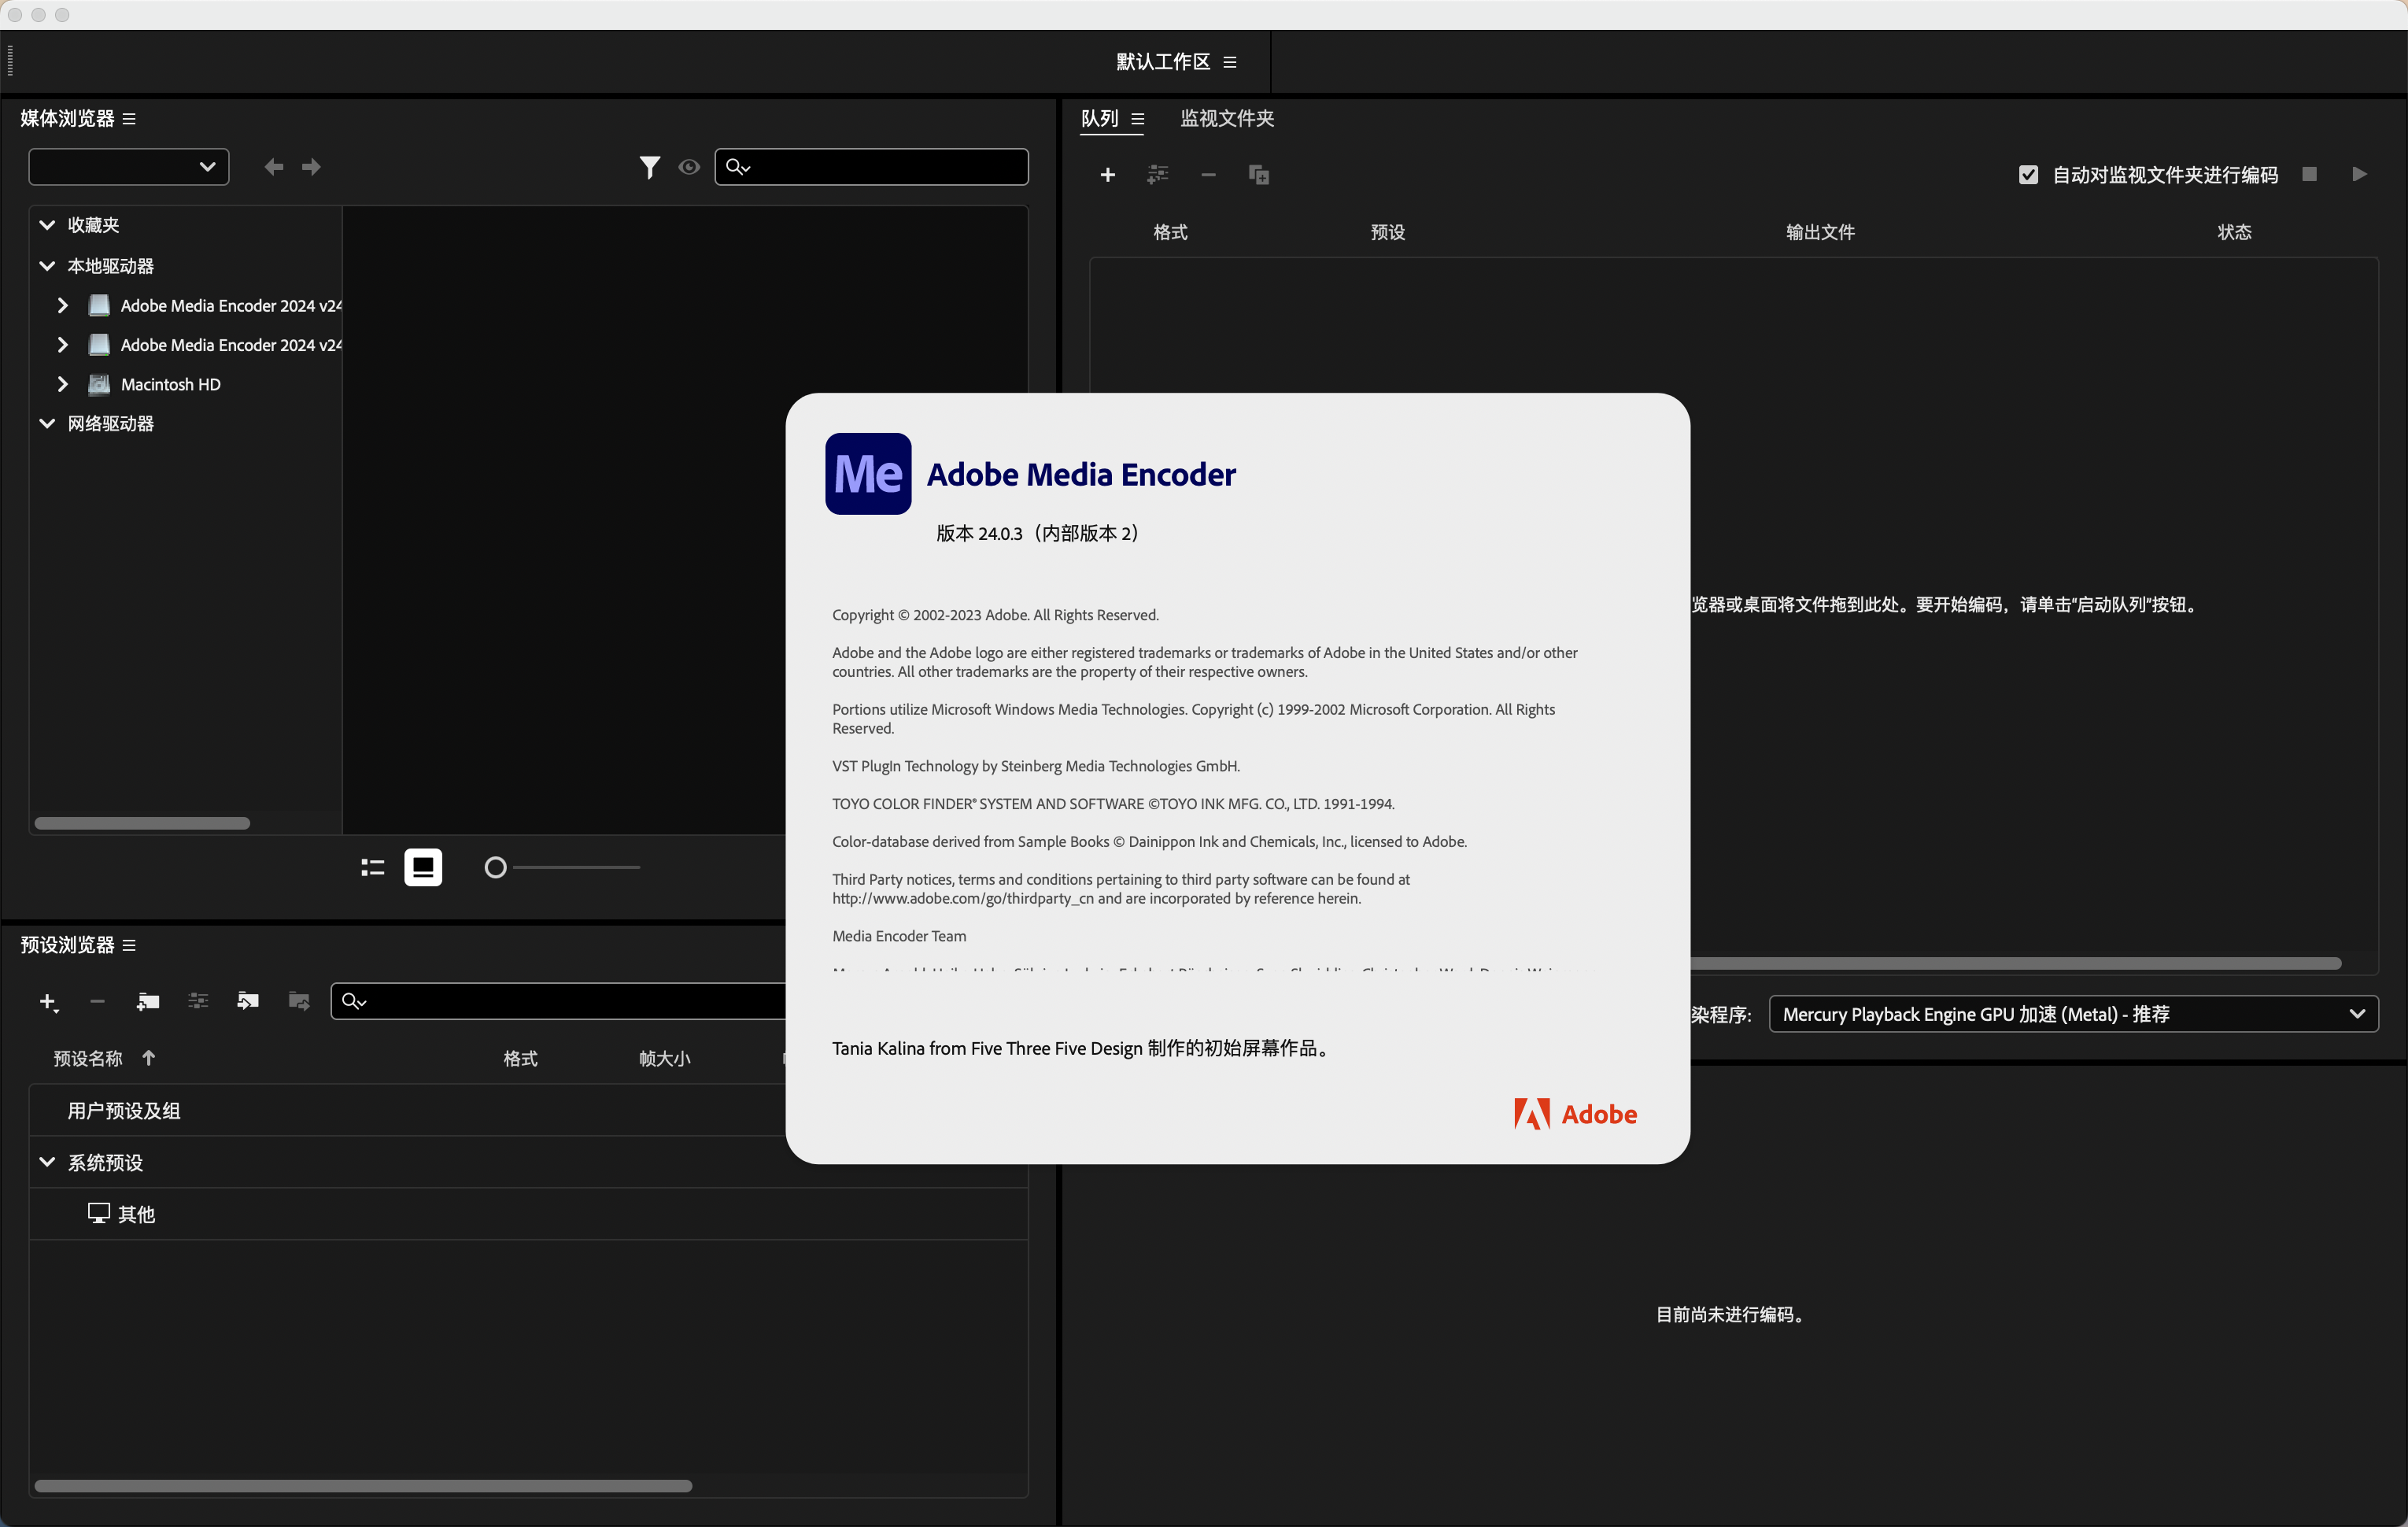Click the Export presets folder icon
This screenshot has width=2408, height=1527.
pyautogui.click(x=299, y=1001)
